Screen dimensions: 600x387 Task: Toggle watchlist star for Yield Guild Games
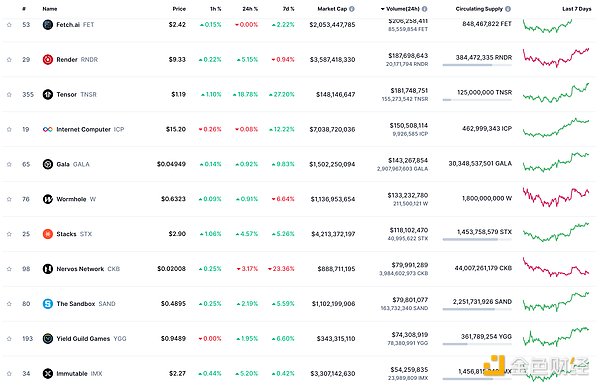(9, 339)
